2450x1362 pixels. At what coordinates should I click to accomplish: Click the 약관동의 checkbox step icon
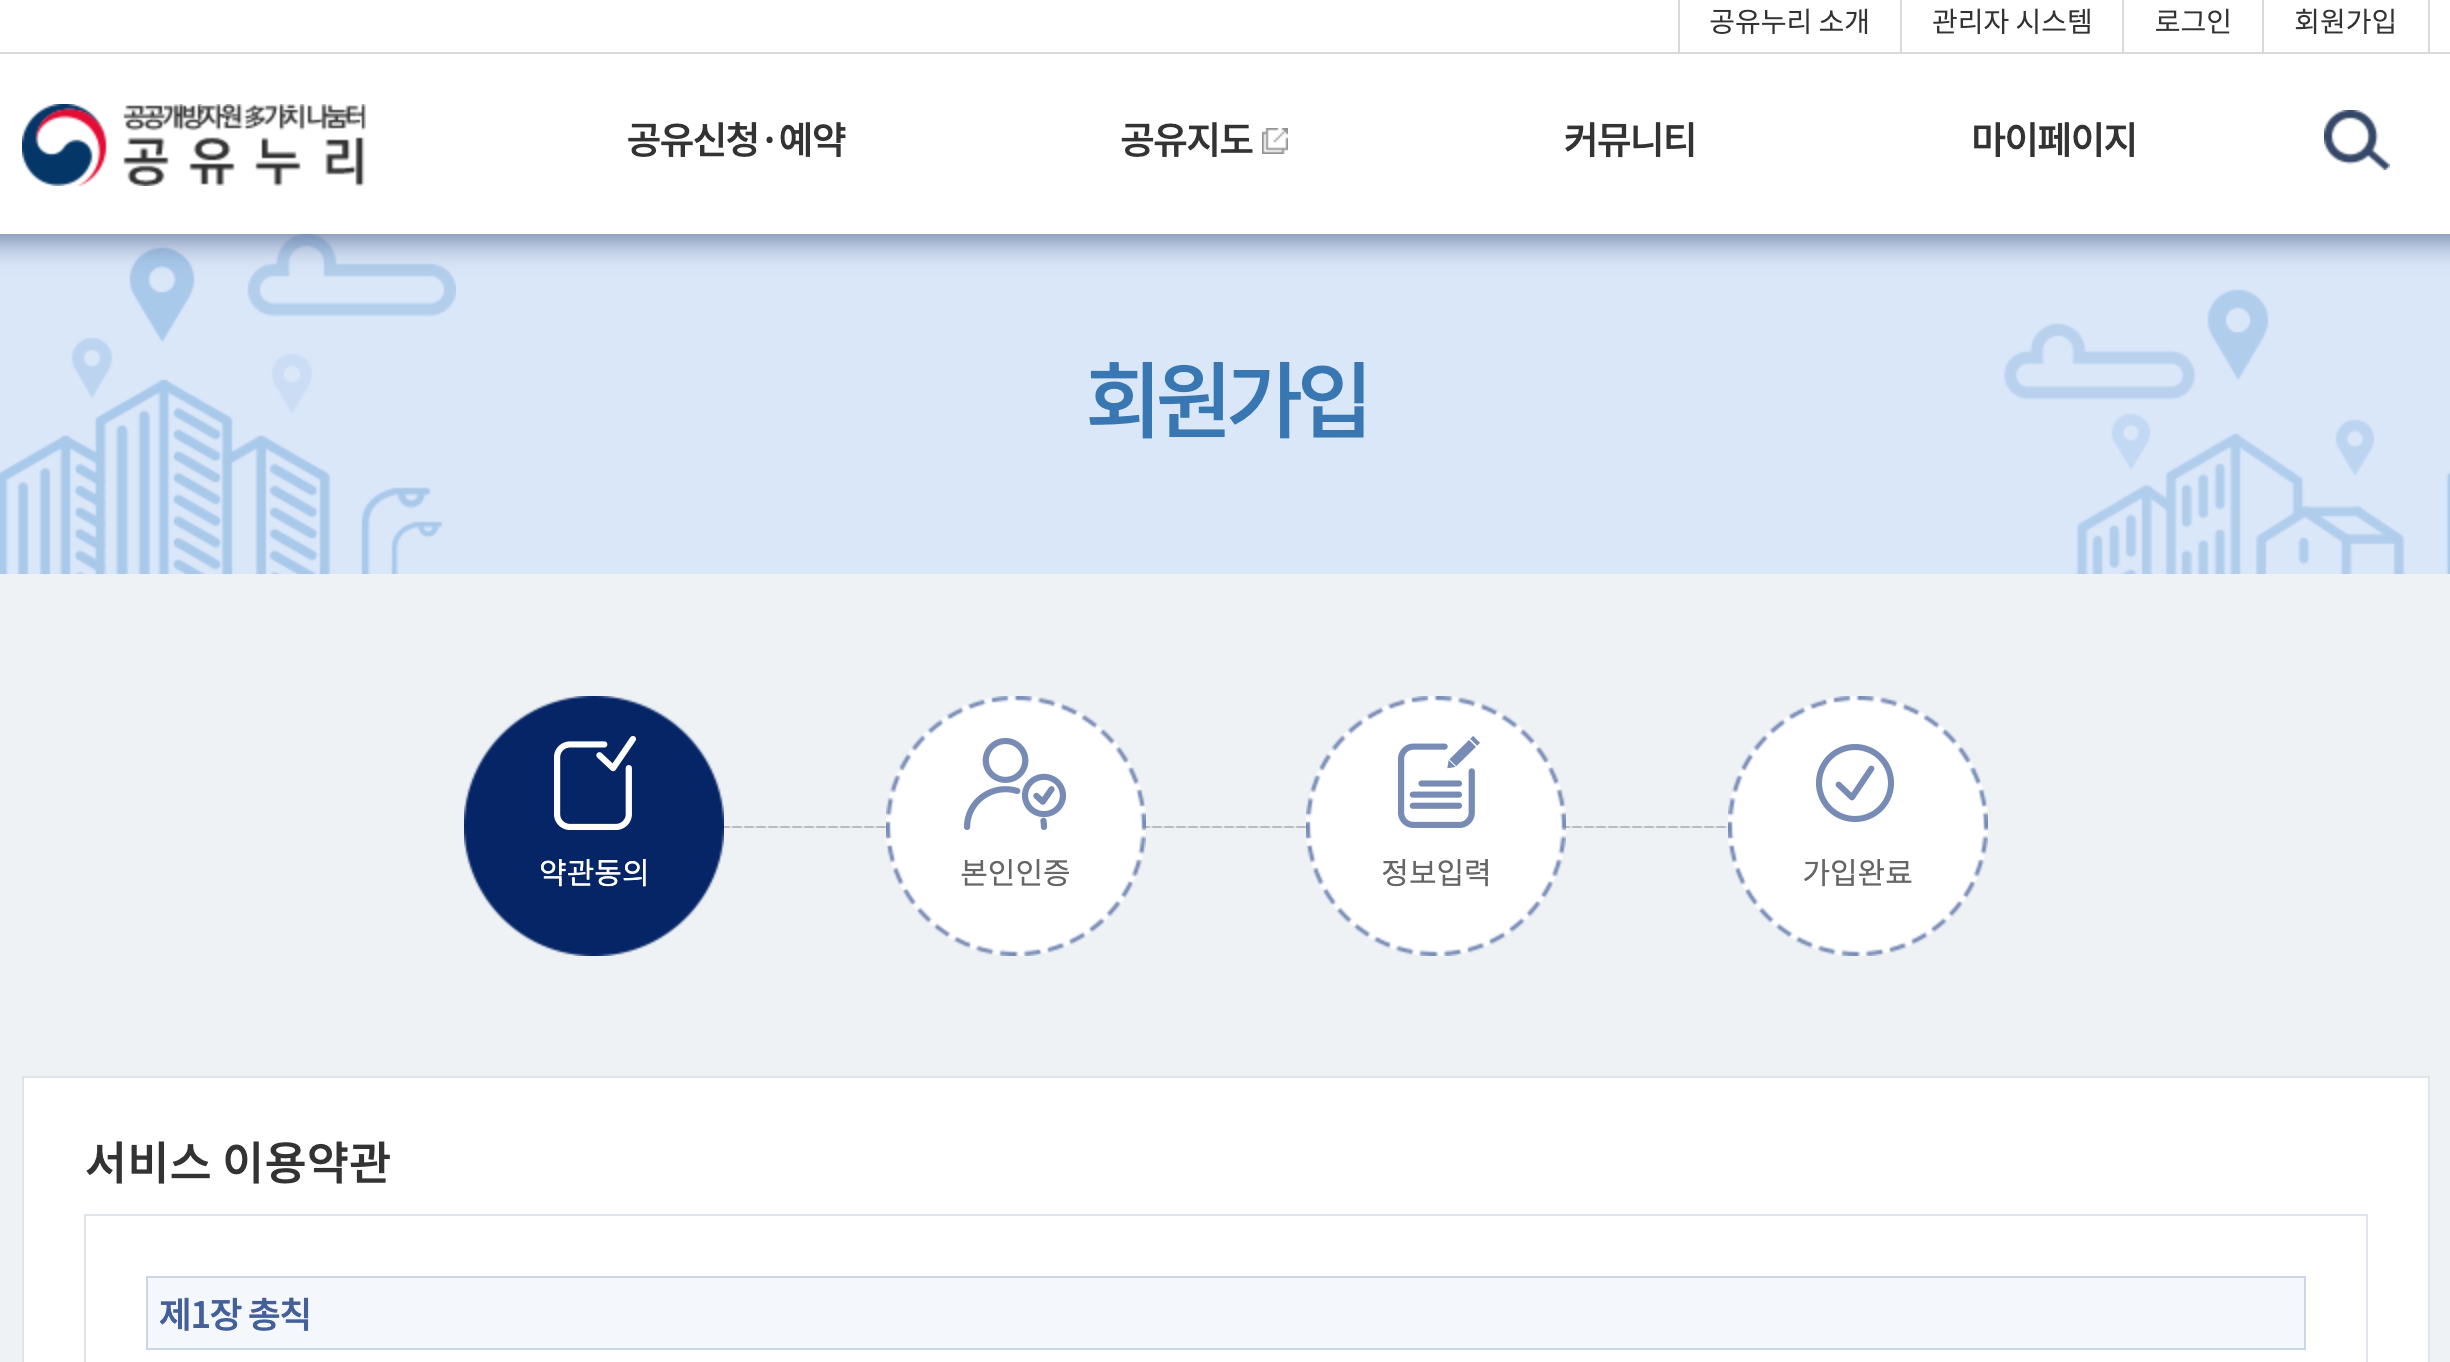tap(594, 784)
